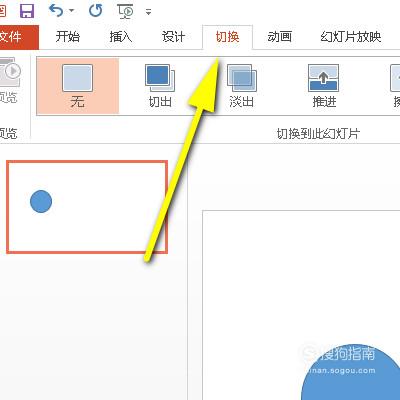The height and width of the screenshot is (400, 400).
Task: Open the 设计 ribbon tab
Action: click(x=173, y=37)
